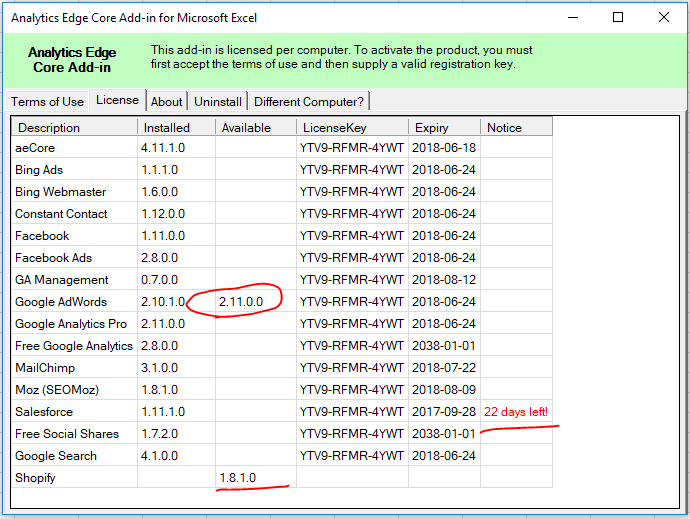Image resolution: width=690 pixels, height=519 pixels.
Task: Select the Bing Ads row
Action: coord(282,169)
